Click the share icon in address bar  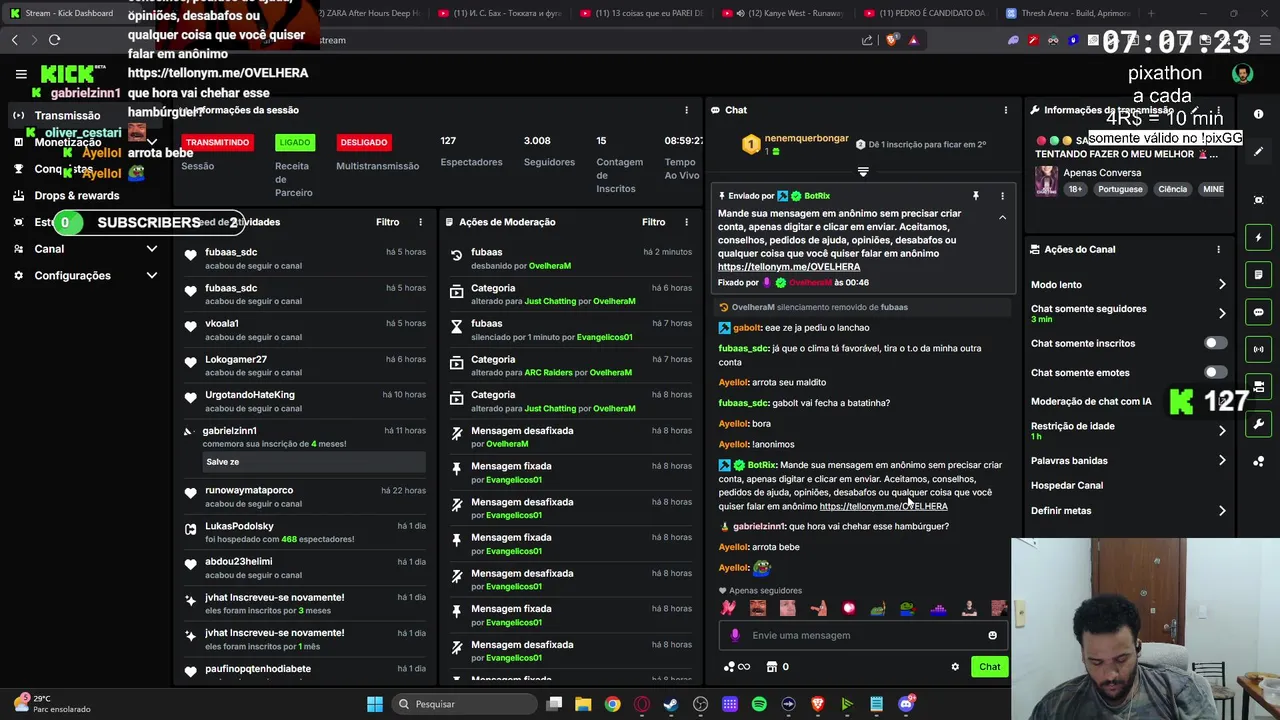click(x=867, y=40)
